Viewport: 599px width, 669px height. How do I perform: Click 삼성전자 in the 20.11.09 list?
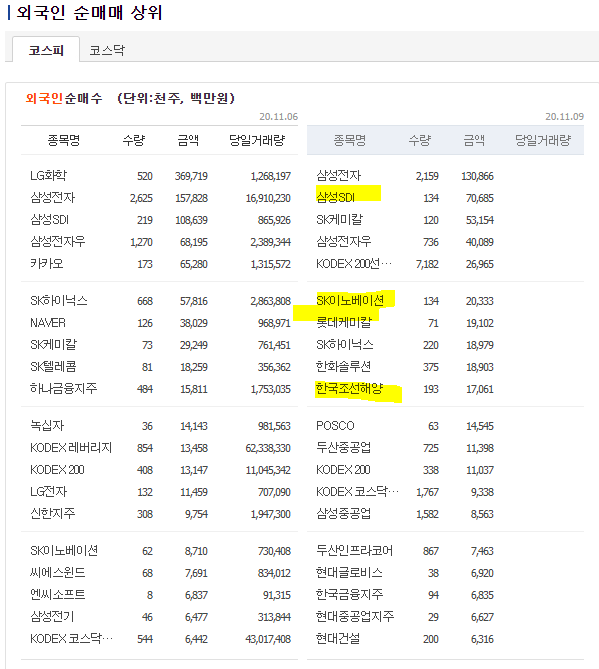(338, 175)
